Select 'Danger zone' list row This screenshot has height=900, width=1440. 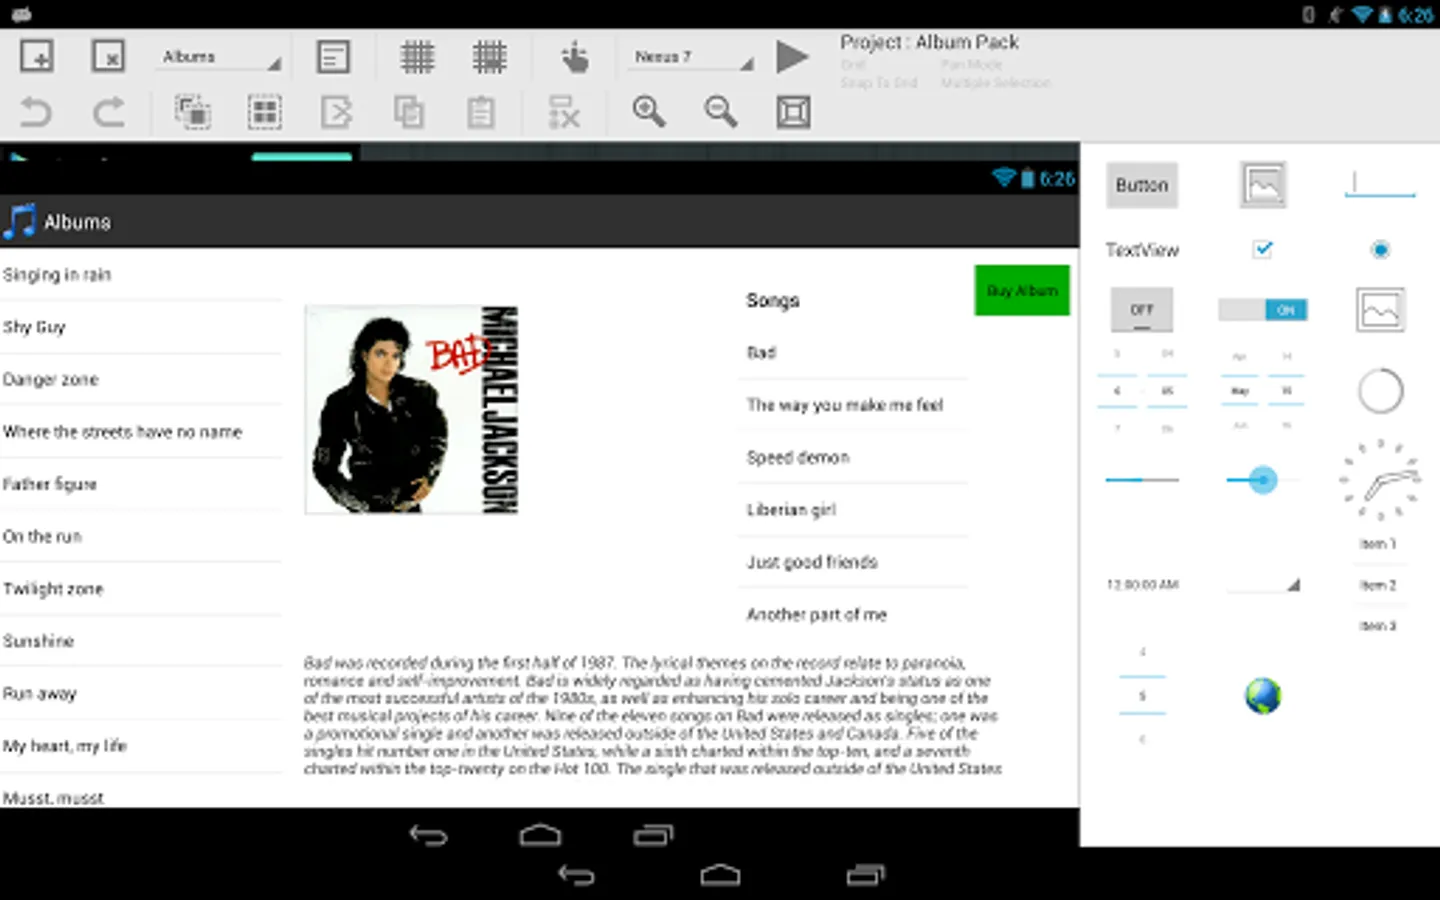[x=140, y=379]
